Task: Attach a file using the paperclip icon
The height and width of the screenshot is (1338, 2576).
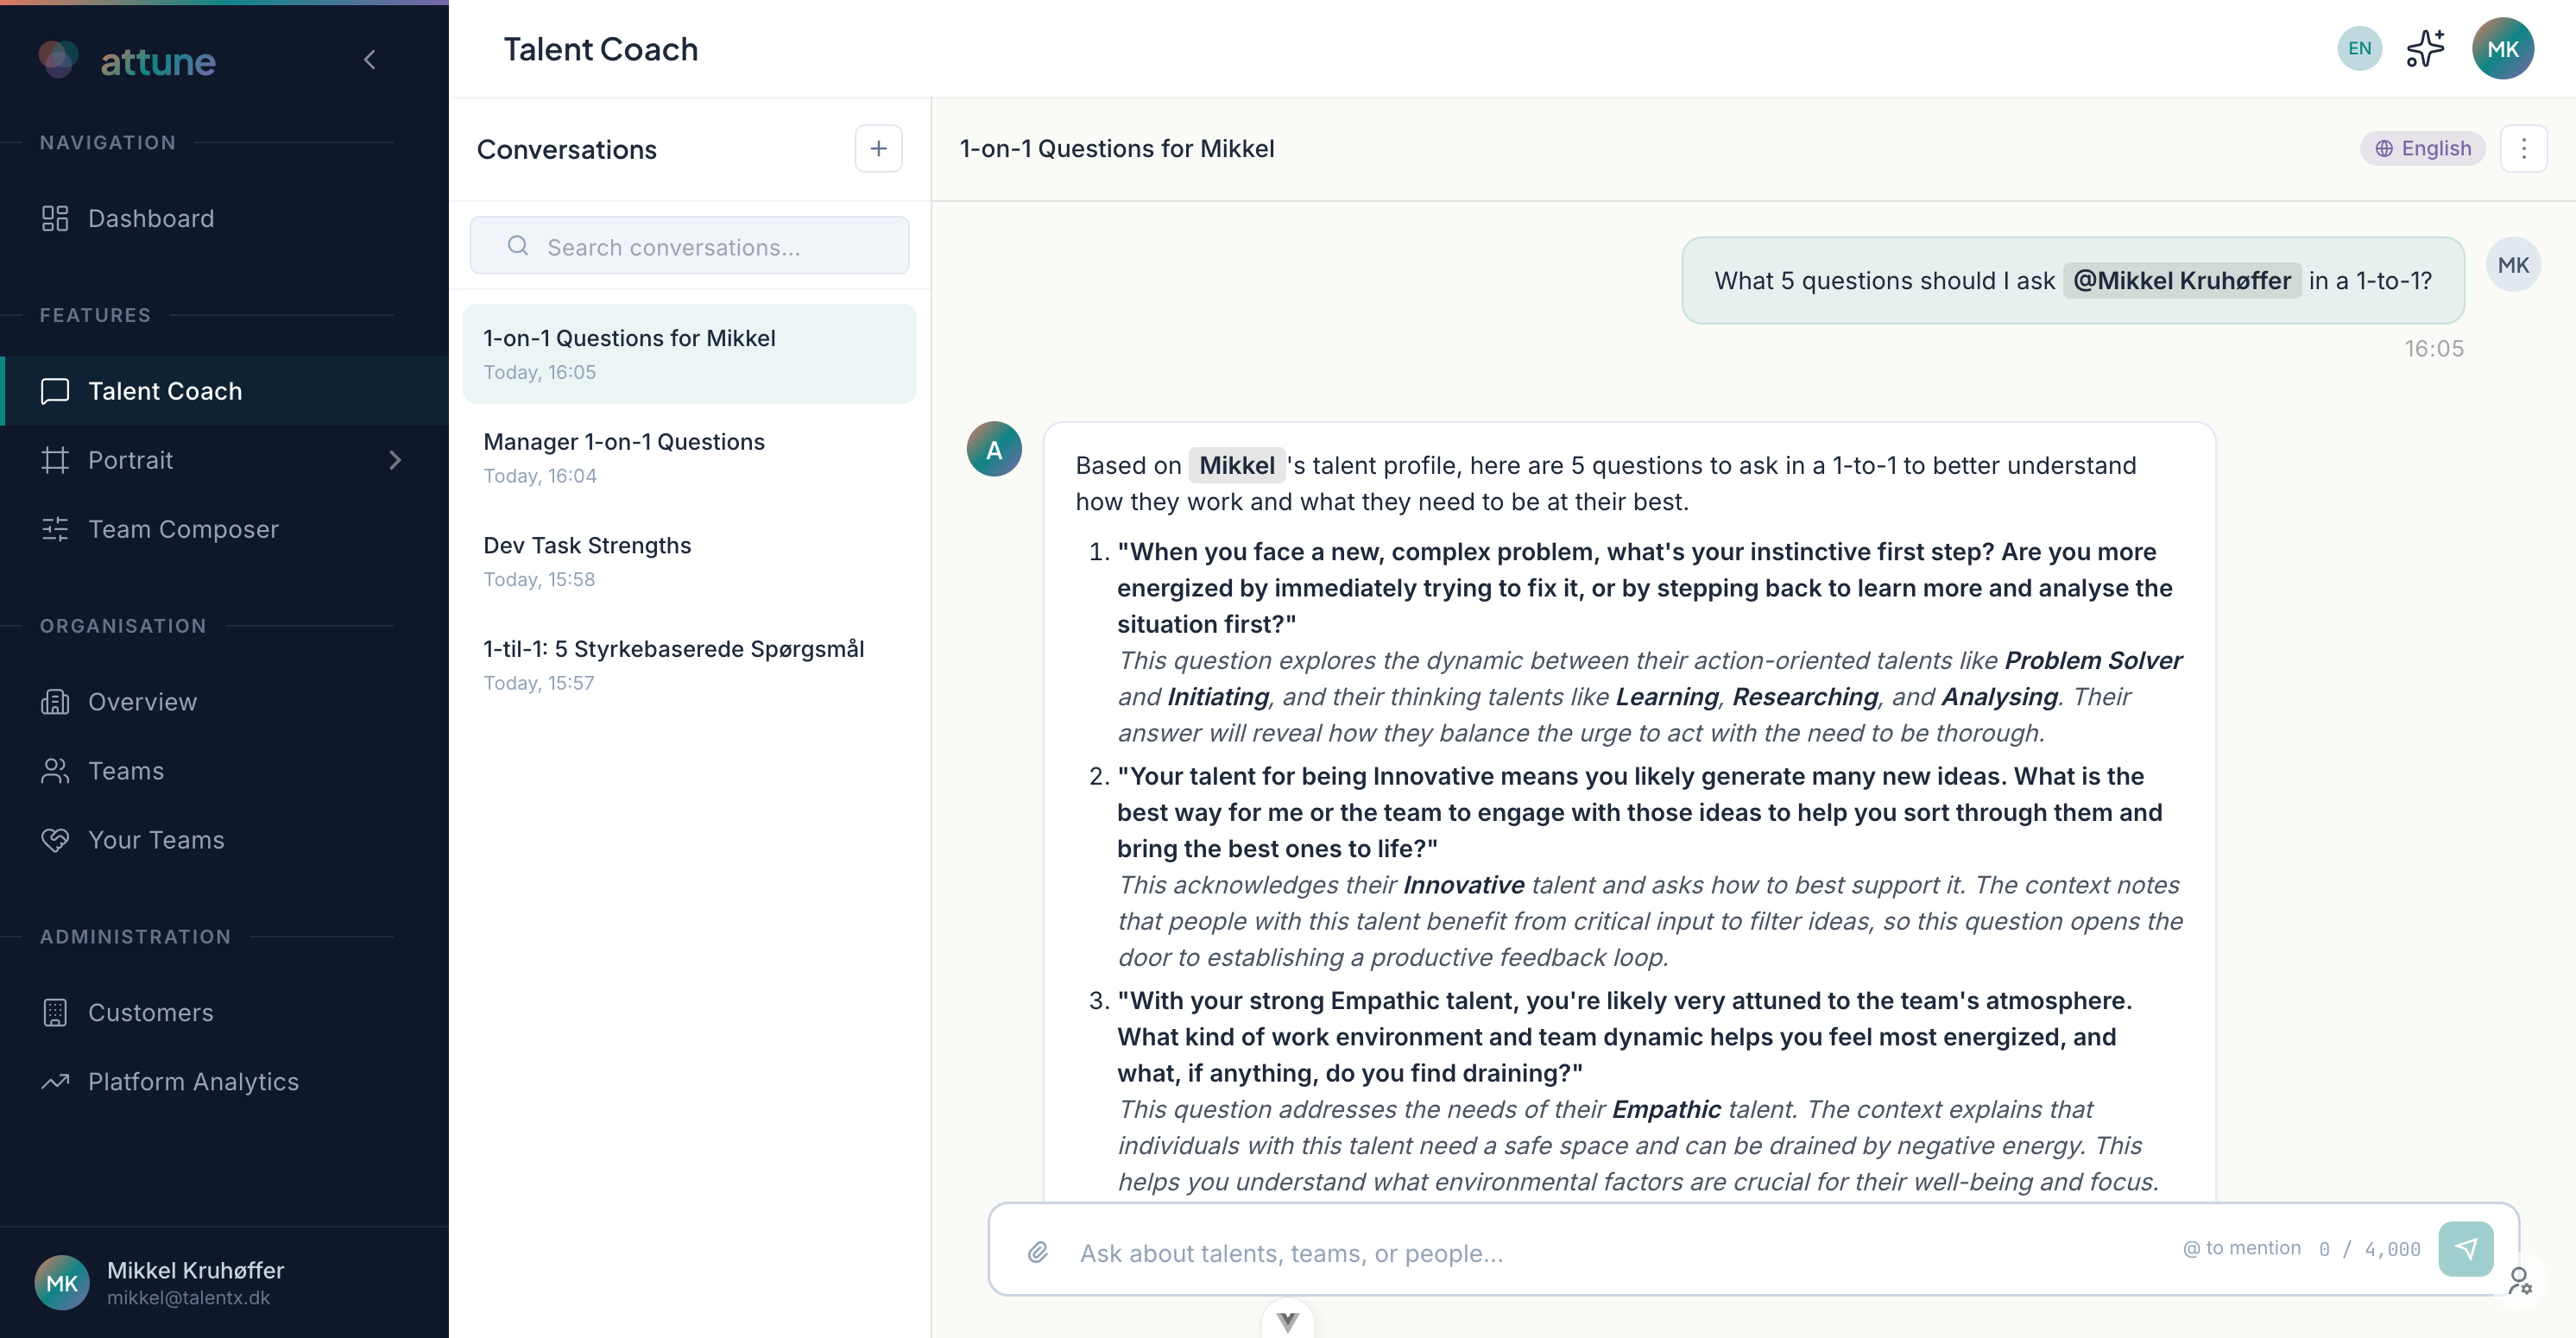Action: tap(1038, 1252)
